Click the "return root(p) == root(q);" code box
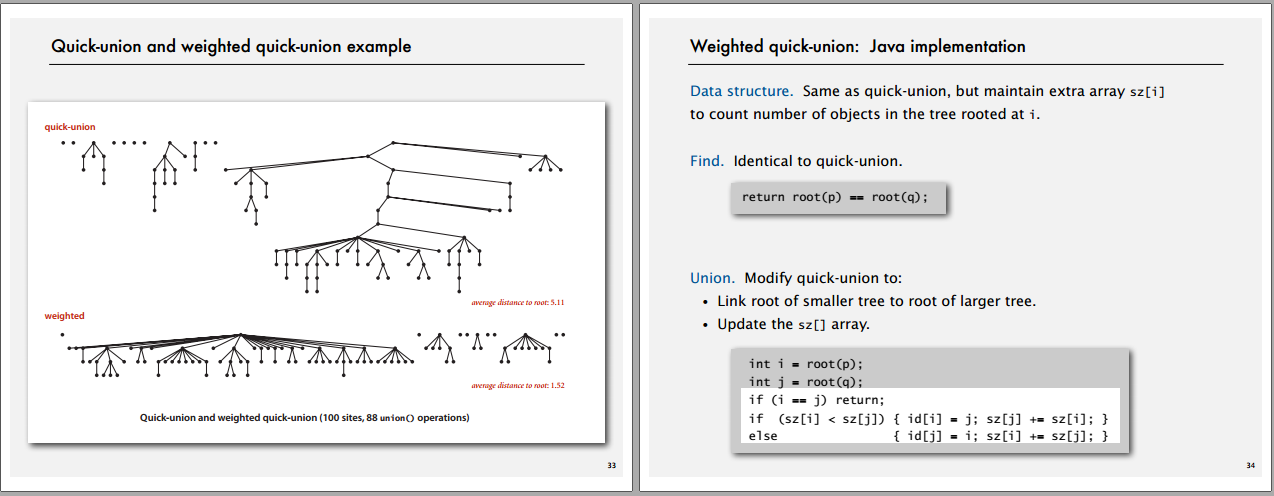Viewport: 1274px width, 496px height. (x=837, y=197)
